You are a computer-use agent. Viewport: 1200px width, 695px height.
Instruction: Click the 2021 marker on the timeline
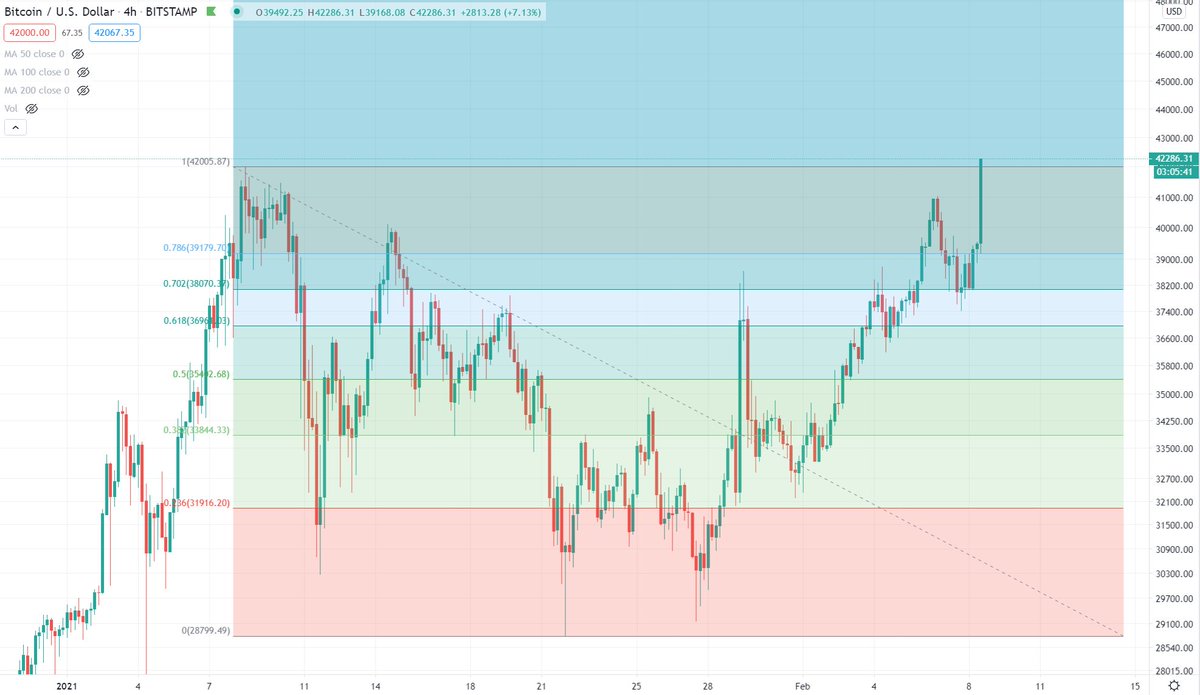click(x=68, y=686)
